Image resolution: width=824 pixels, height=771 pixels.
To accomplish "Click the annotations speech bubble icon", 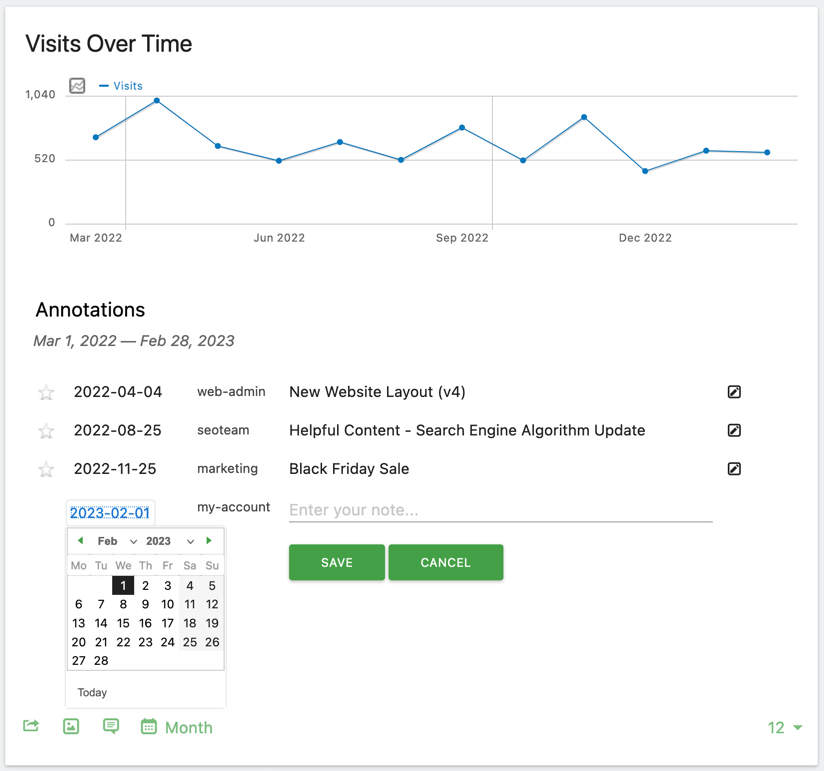I will (x=111, y=726).
